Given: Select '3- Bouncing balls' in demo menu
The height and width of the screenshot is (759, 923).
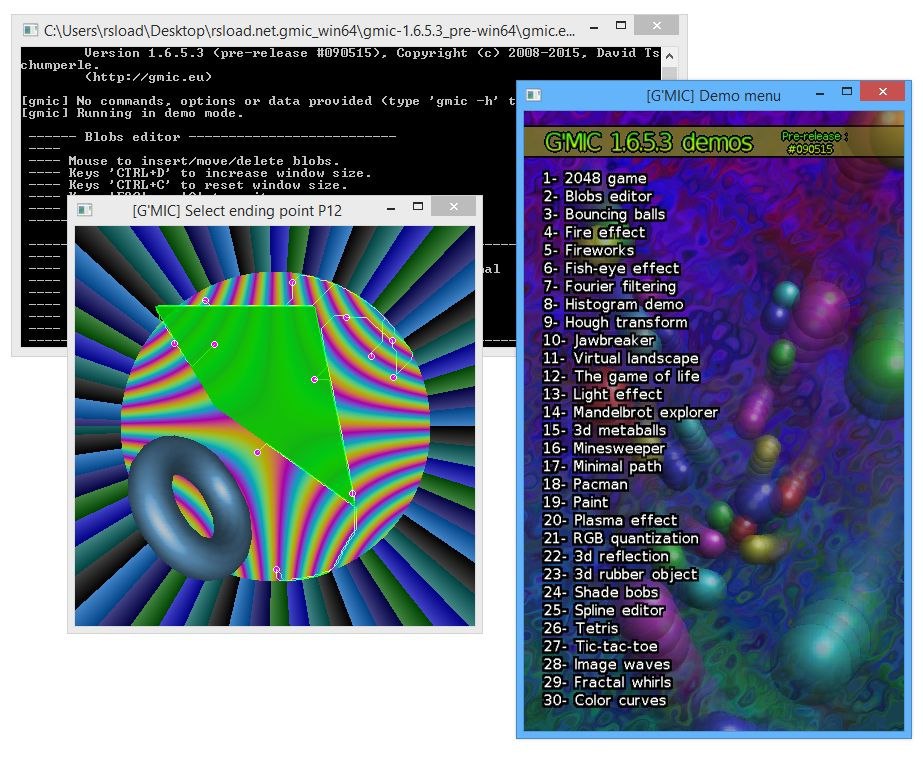Looking at the screenshot, I should pyautogui.click(x=604, y=214).
